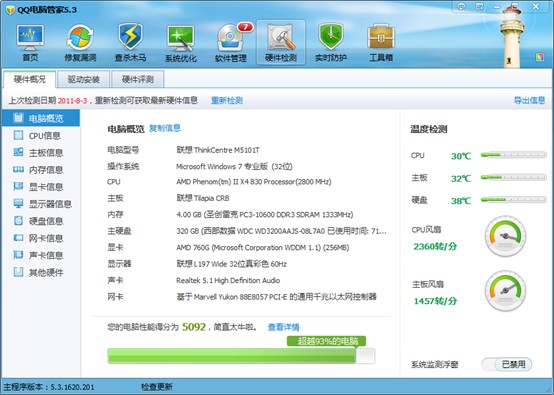This screenshot has height=395, width=554.
Task: Click Realtek 5.1 High Definition Audio text
Action: (x=228, y=281)
